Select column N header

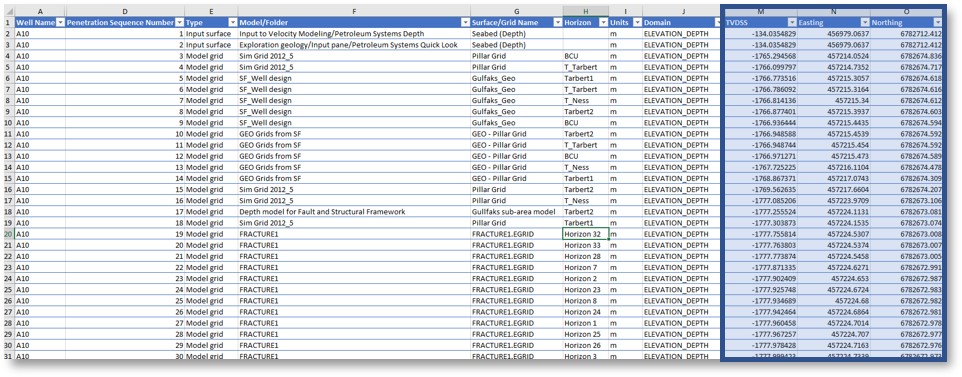(x=833, y=12)
